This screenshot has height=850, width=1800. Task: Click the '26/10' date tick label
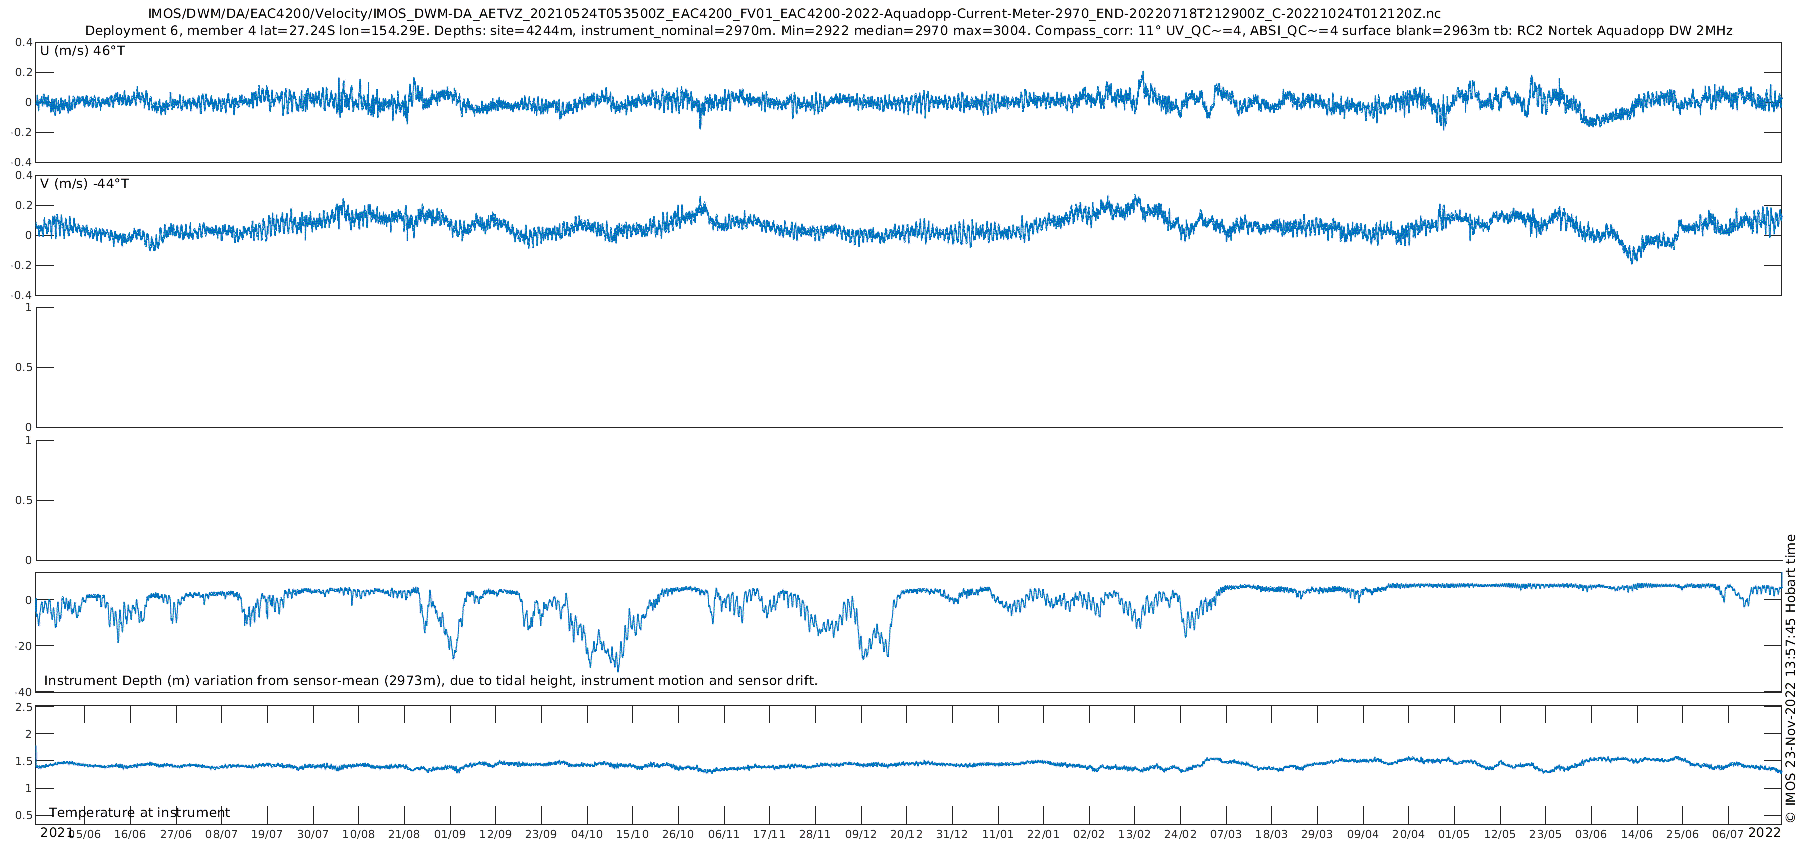678,834
